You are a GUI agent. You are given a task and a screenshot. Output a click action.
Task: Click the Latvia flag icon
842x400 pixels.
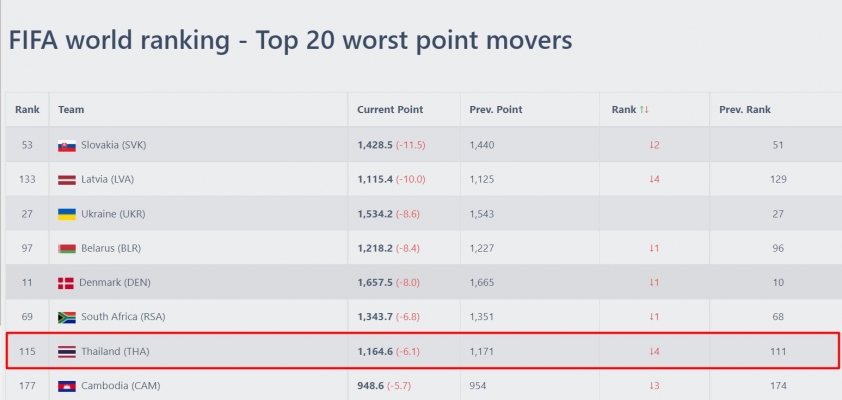(x=67, y=180)
